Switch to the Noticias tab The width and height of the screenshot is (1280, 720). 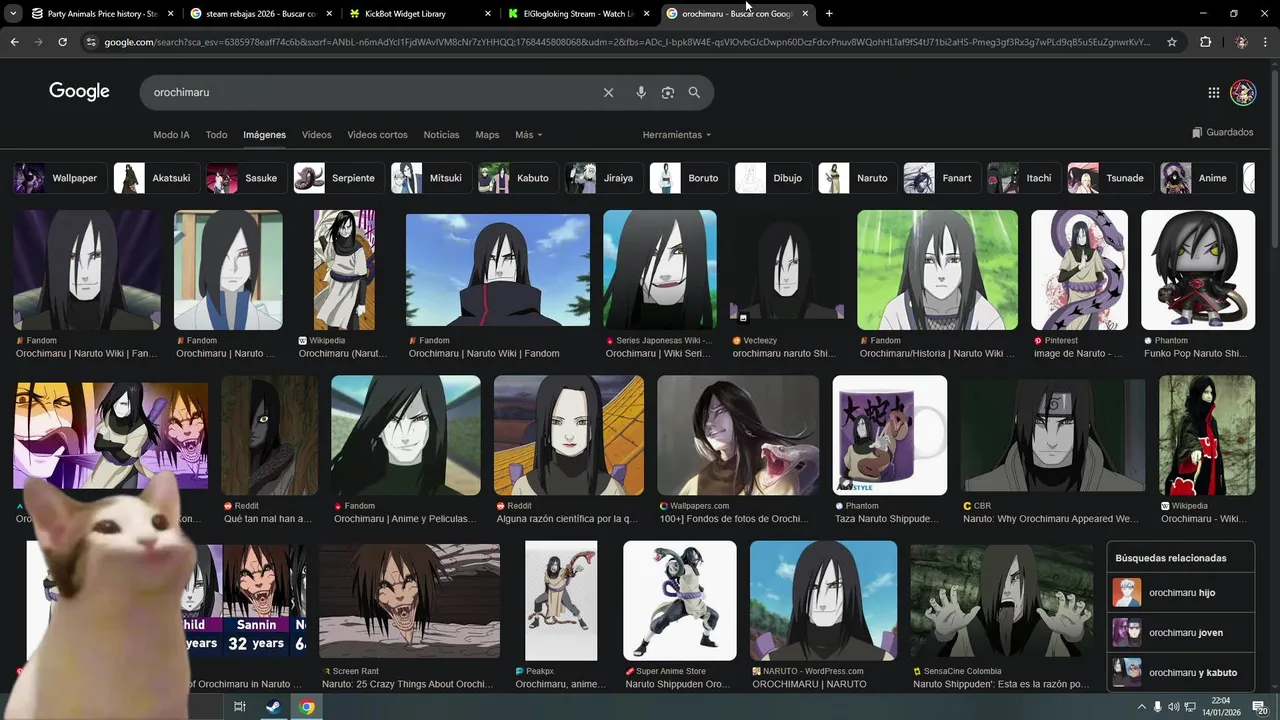[x=441, y=135]
